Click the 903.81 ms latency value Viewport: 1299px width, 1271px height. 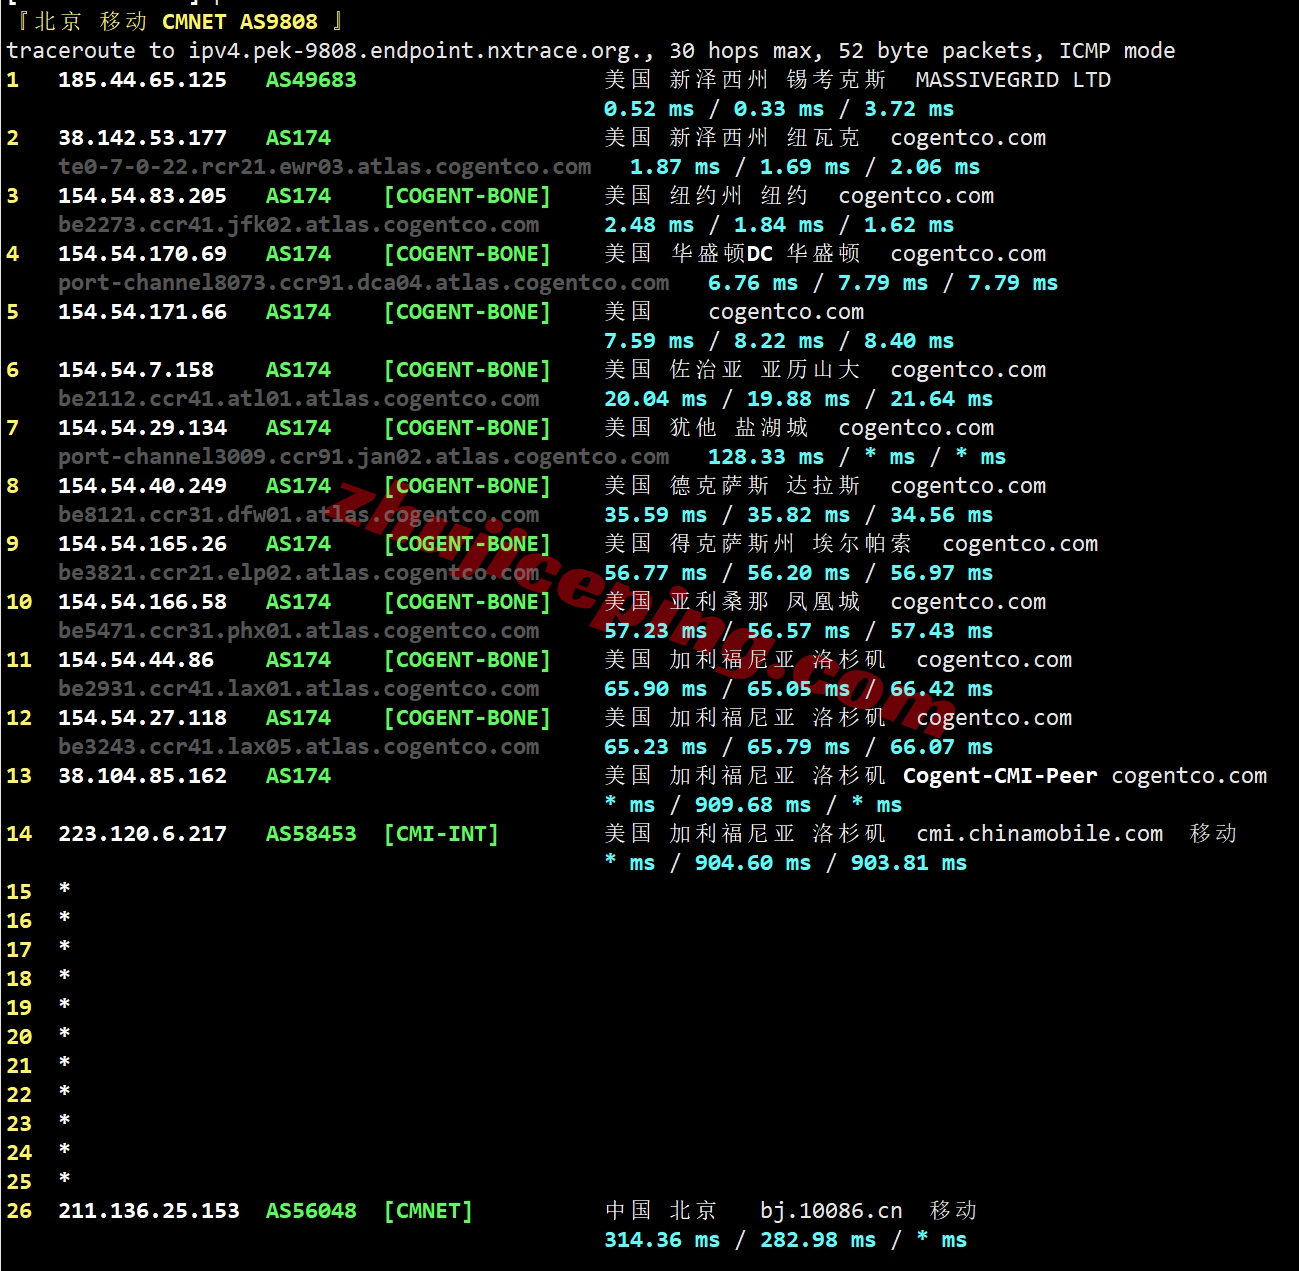pyautogui.click(x=909, y=863)
